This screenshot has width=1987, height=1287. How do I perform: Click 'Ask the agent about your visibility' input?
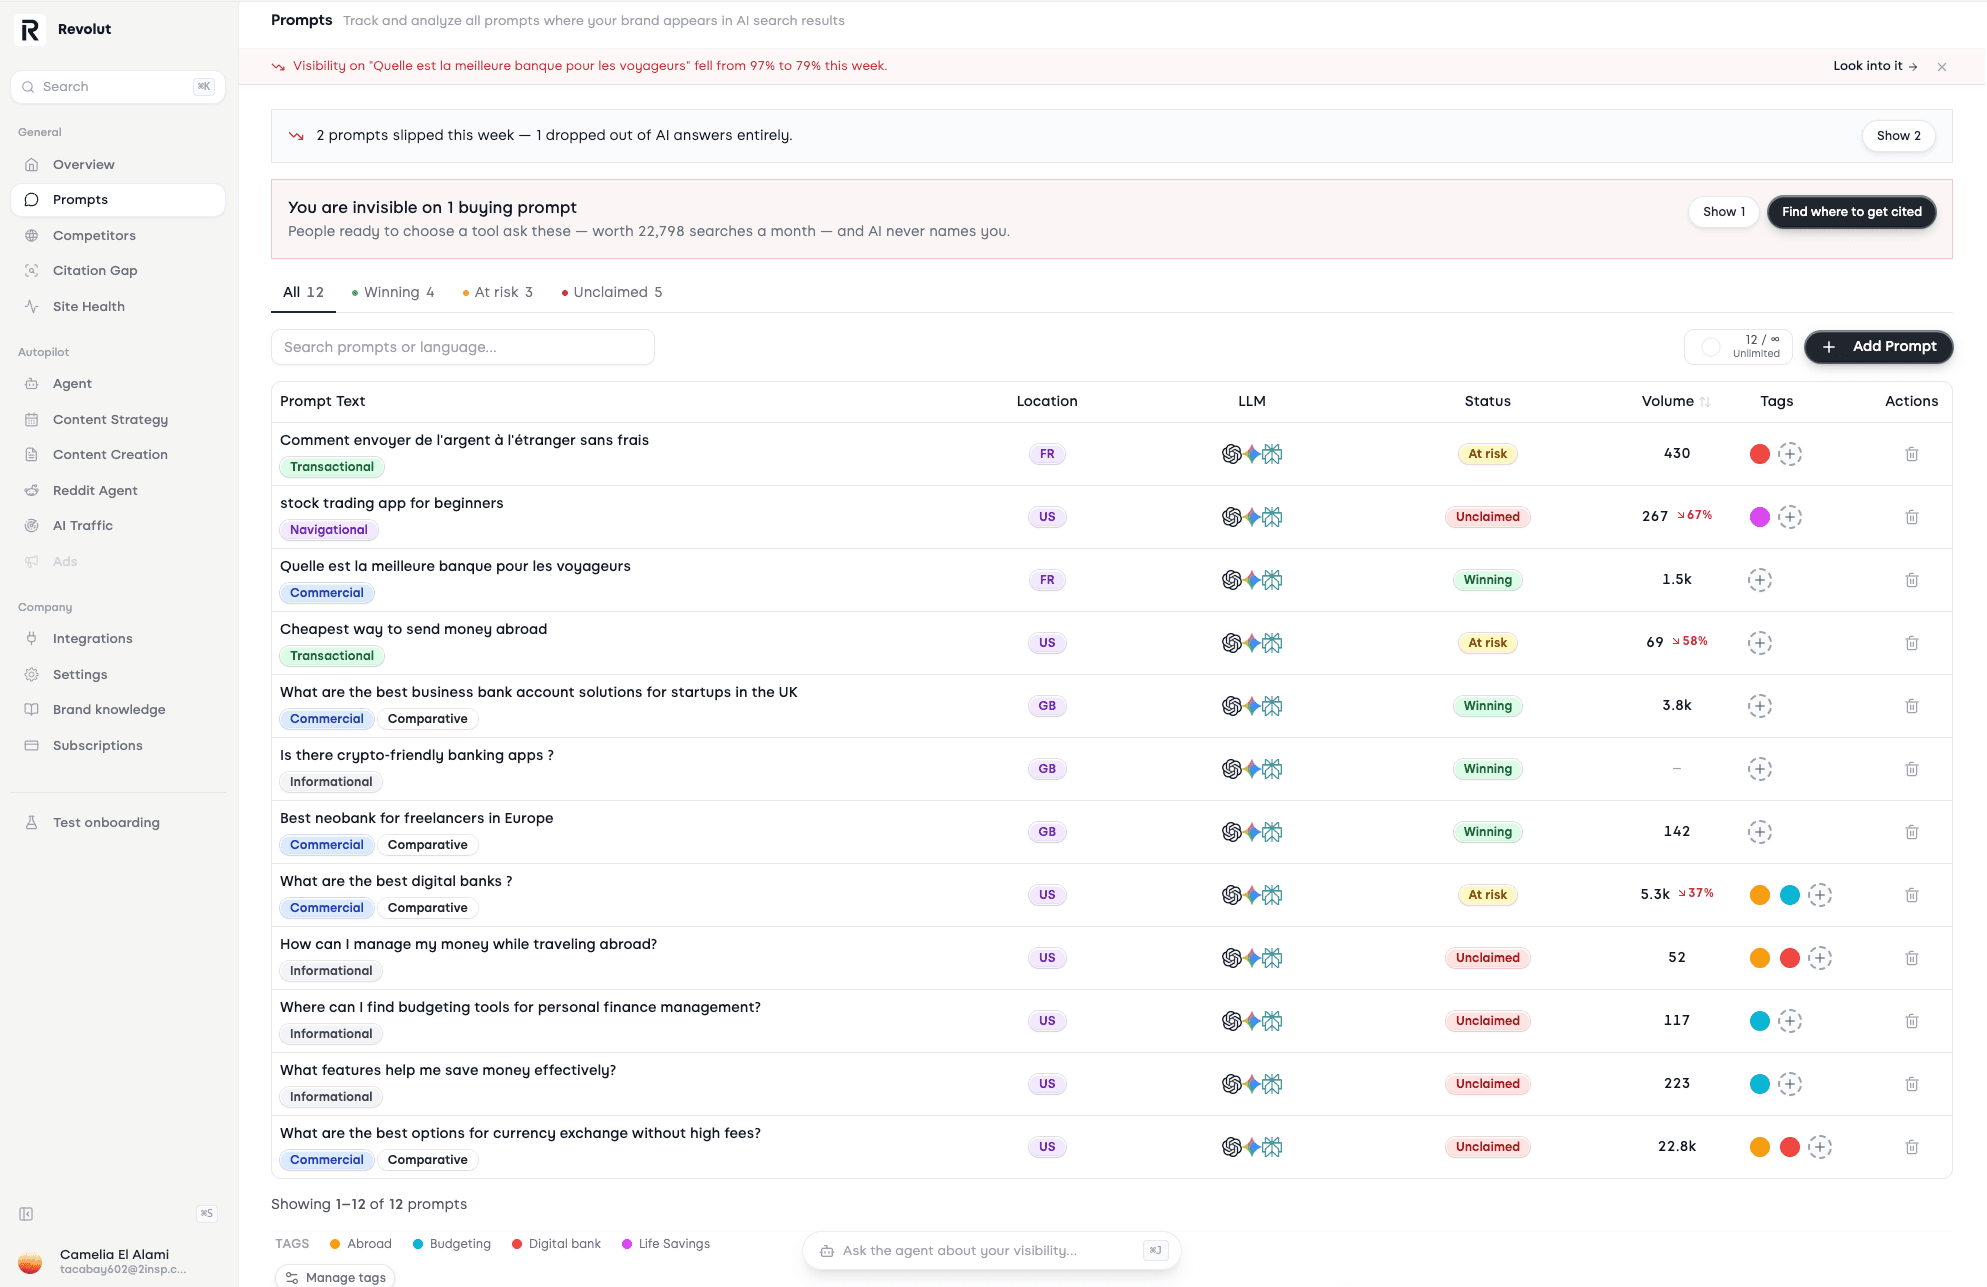pos(991,1251)
